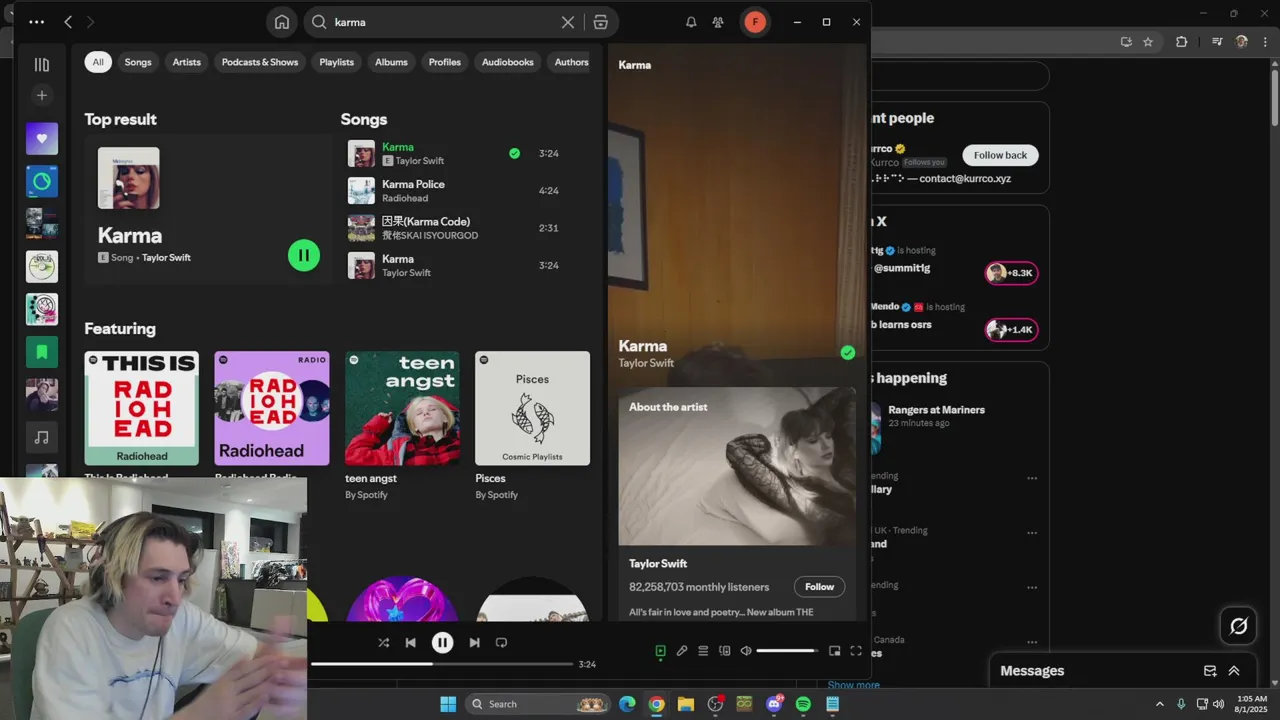
Task: Pause playback in the player bar
Action: click(x=442, y=643)
